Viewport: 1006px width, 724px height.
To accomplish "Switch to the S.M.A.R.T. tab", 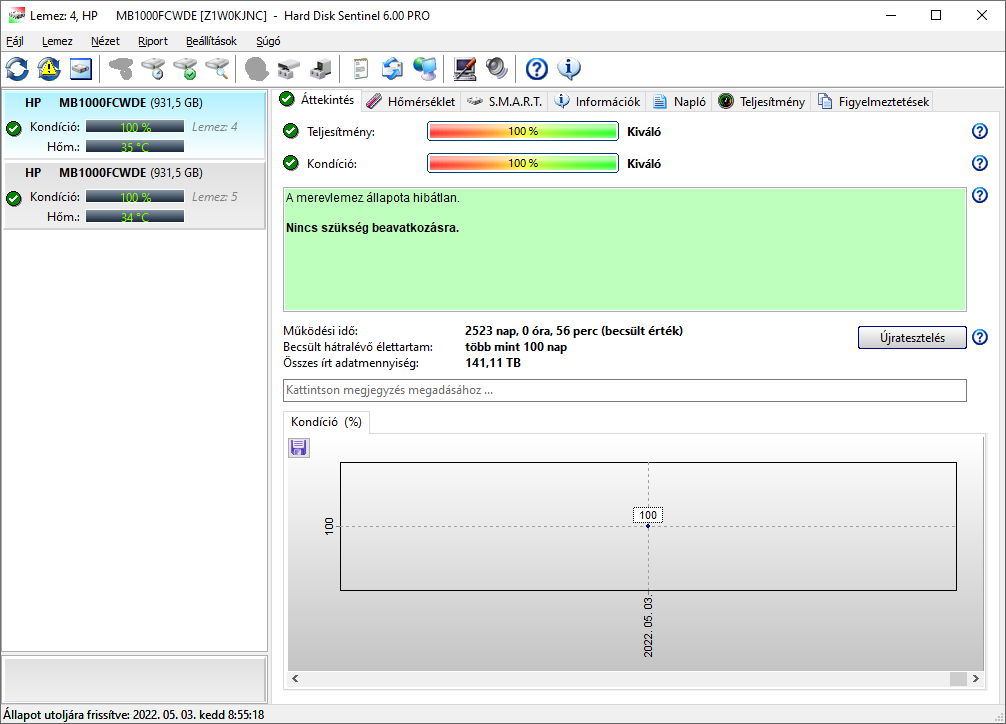I will 504,101.
